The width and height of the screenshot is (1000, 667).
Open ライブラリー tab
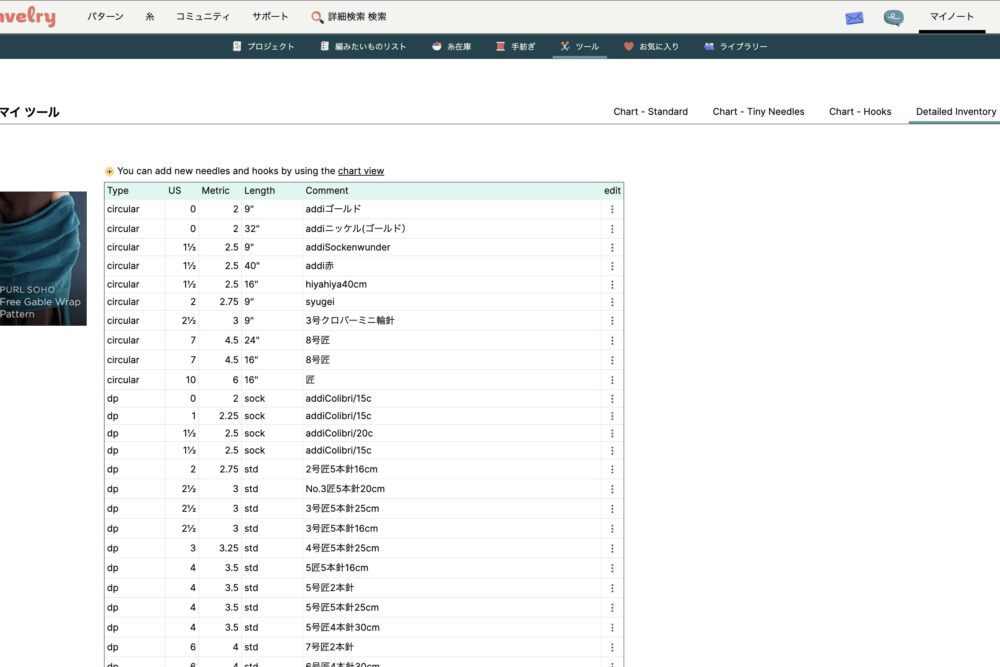[x=735, y=47]
